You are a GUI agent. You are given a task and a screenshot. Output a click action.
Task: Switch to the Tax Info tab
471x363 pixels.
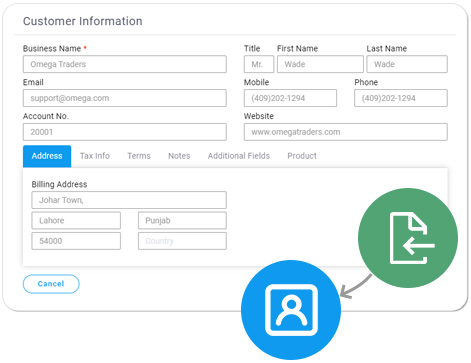(x=95, y=156)
